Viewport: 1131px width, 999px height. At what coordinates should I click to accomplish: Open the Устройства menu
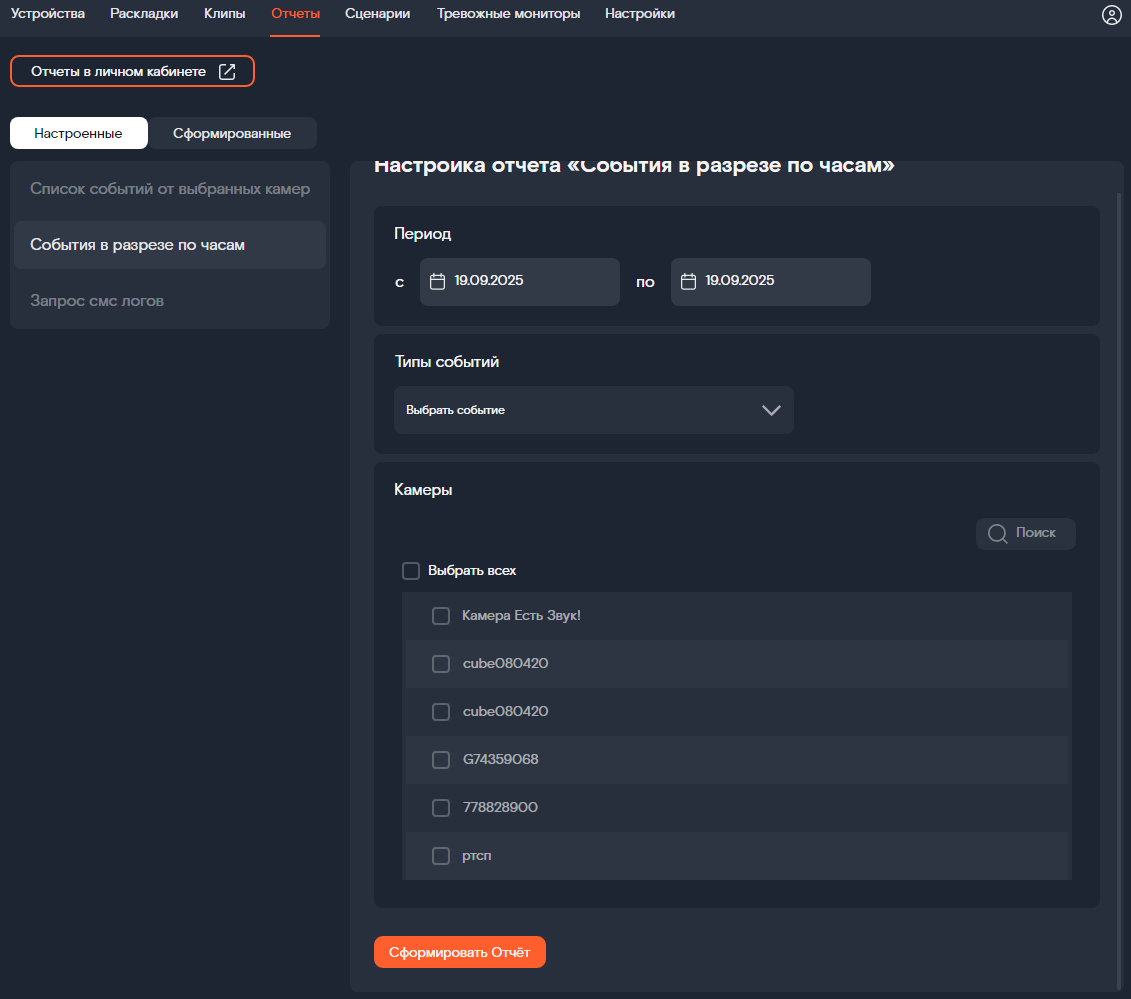[48, 14]
